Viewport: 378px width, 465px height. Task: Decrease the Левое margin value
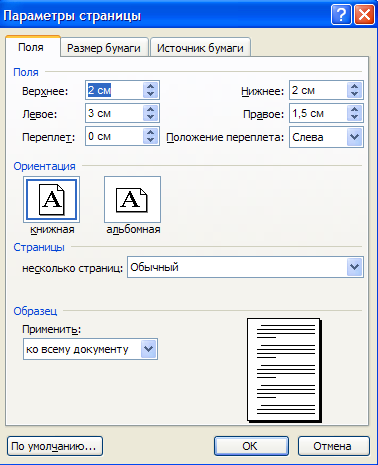pyautogui.click(x=150, y=117)
